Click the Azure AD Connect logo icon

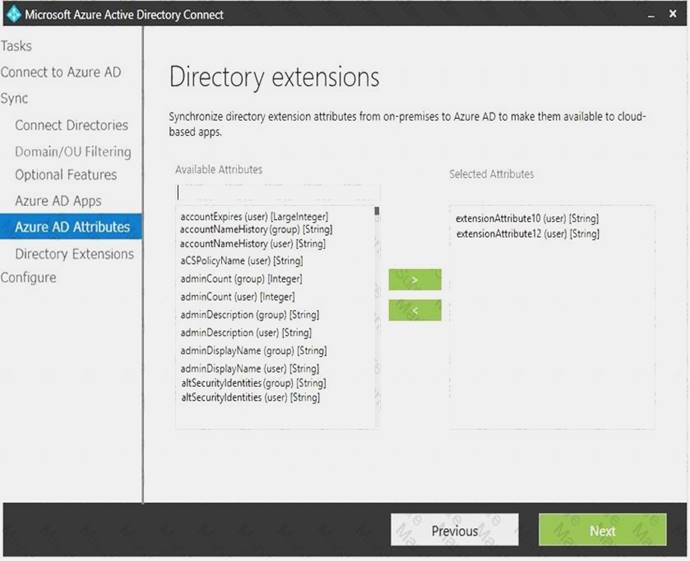pyautogui.click(x=14, y=14)
